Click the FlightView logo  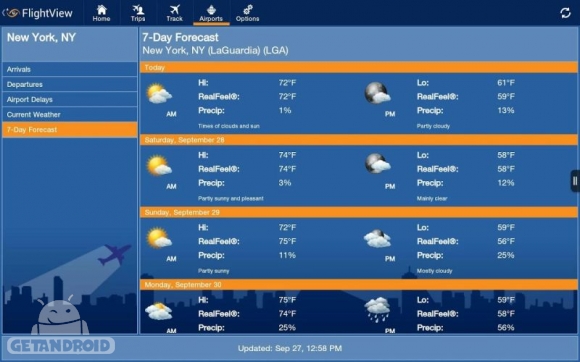(x=38, y=13)
